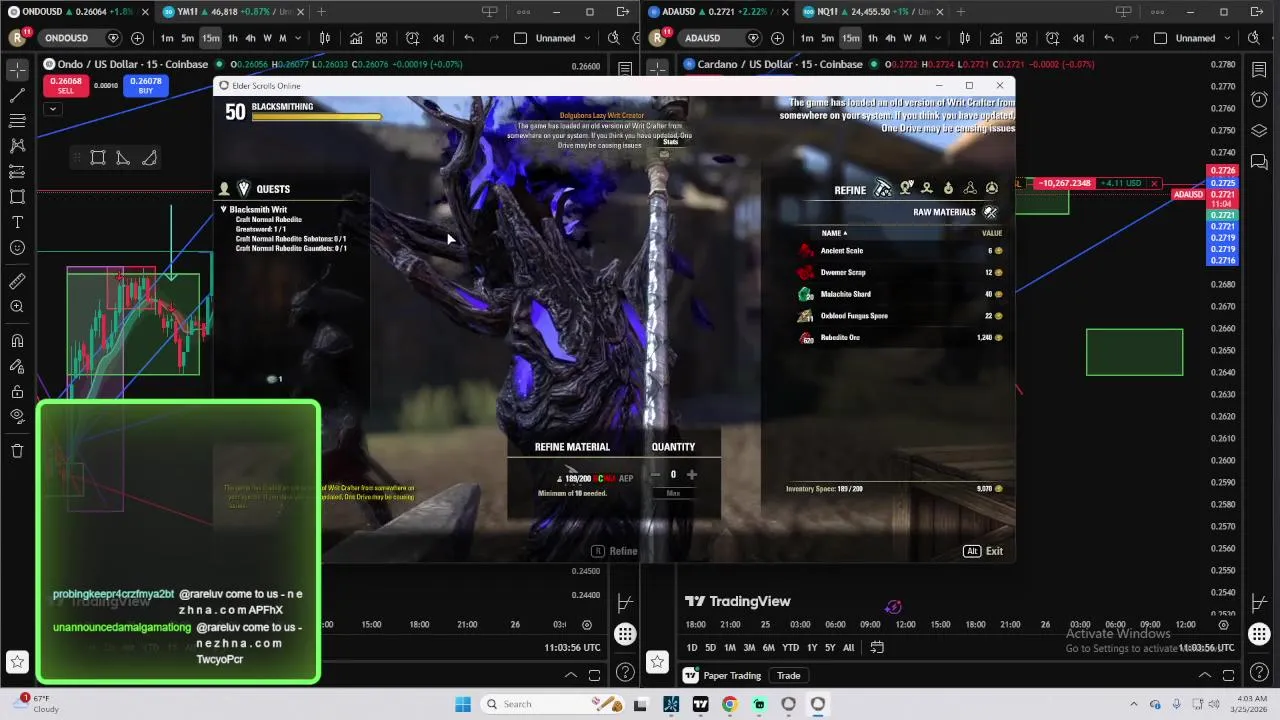Choose rectangle shape in floating drawing toolbar
1280x720 pixels.
(98, 158)
